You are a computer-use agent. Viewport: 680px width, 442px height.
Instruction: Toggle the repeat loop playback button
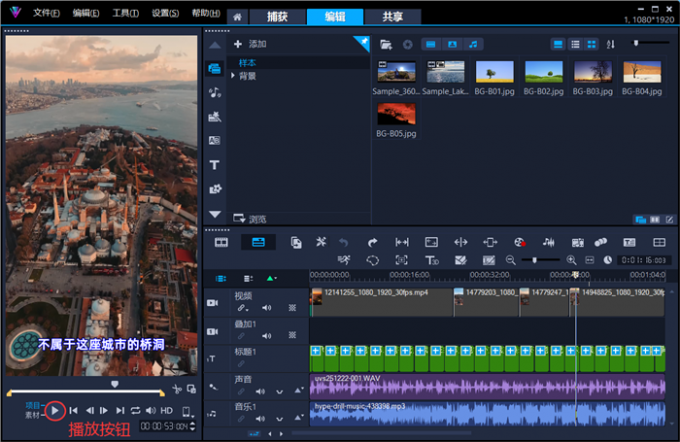coord(136,410)
